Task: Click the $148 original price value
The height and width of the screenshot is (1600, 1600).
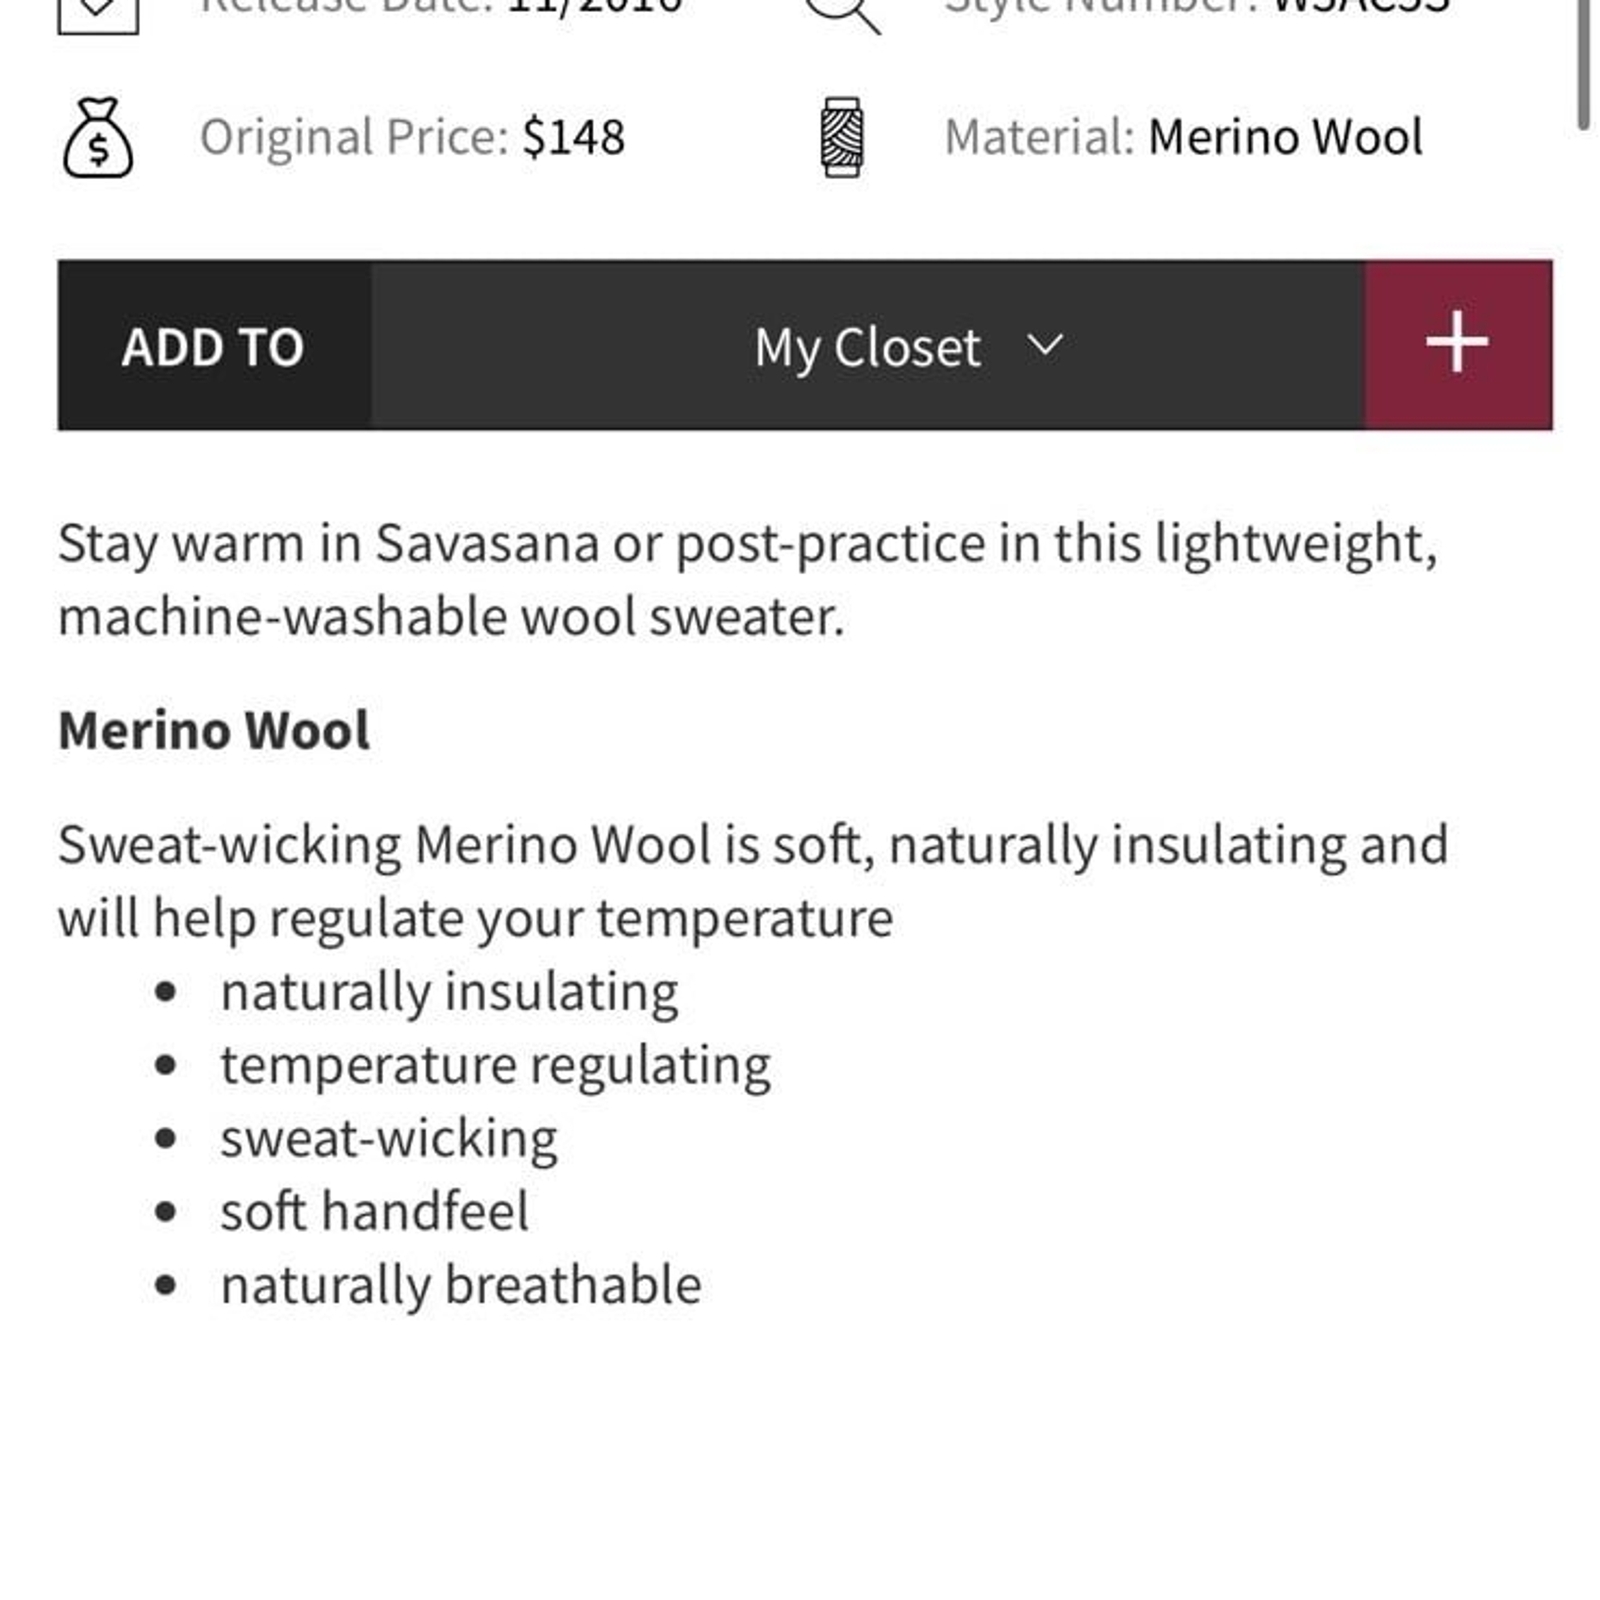Action: click(574, 138)
